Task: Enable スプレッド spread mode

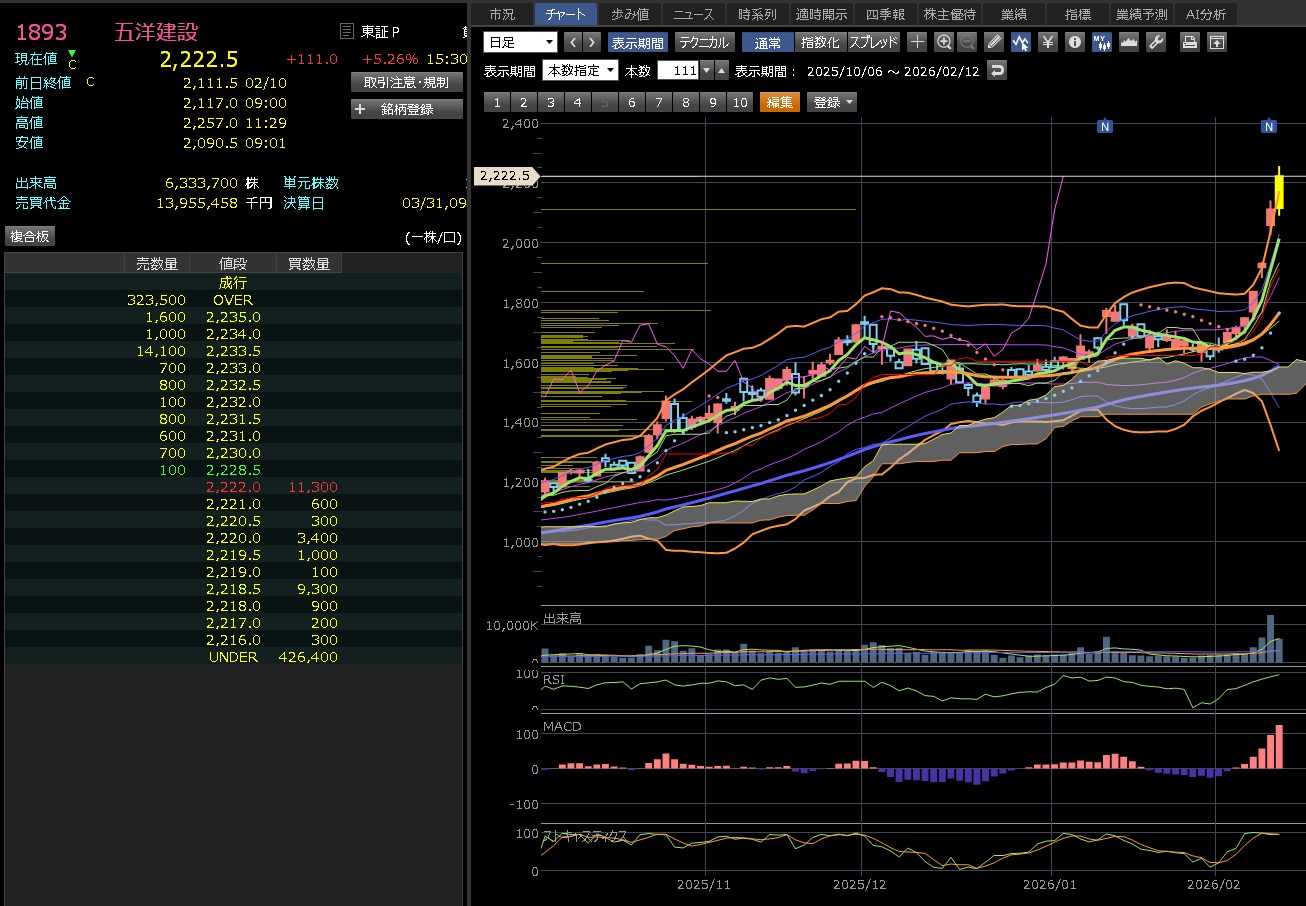Action: (x=873, y=42)
